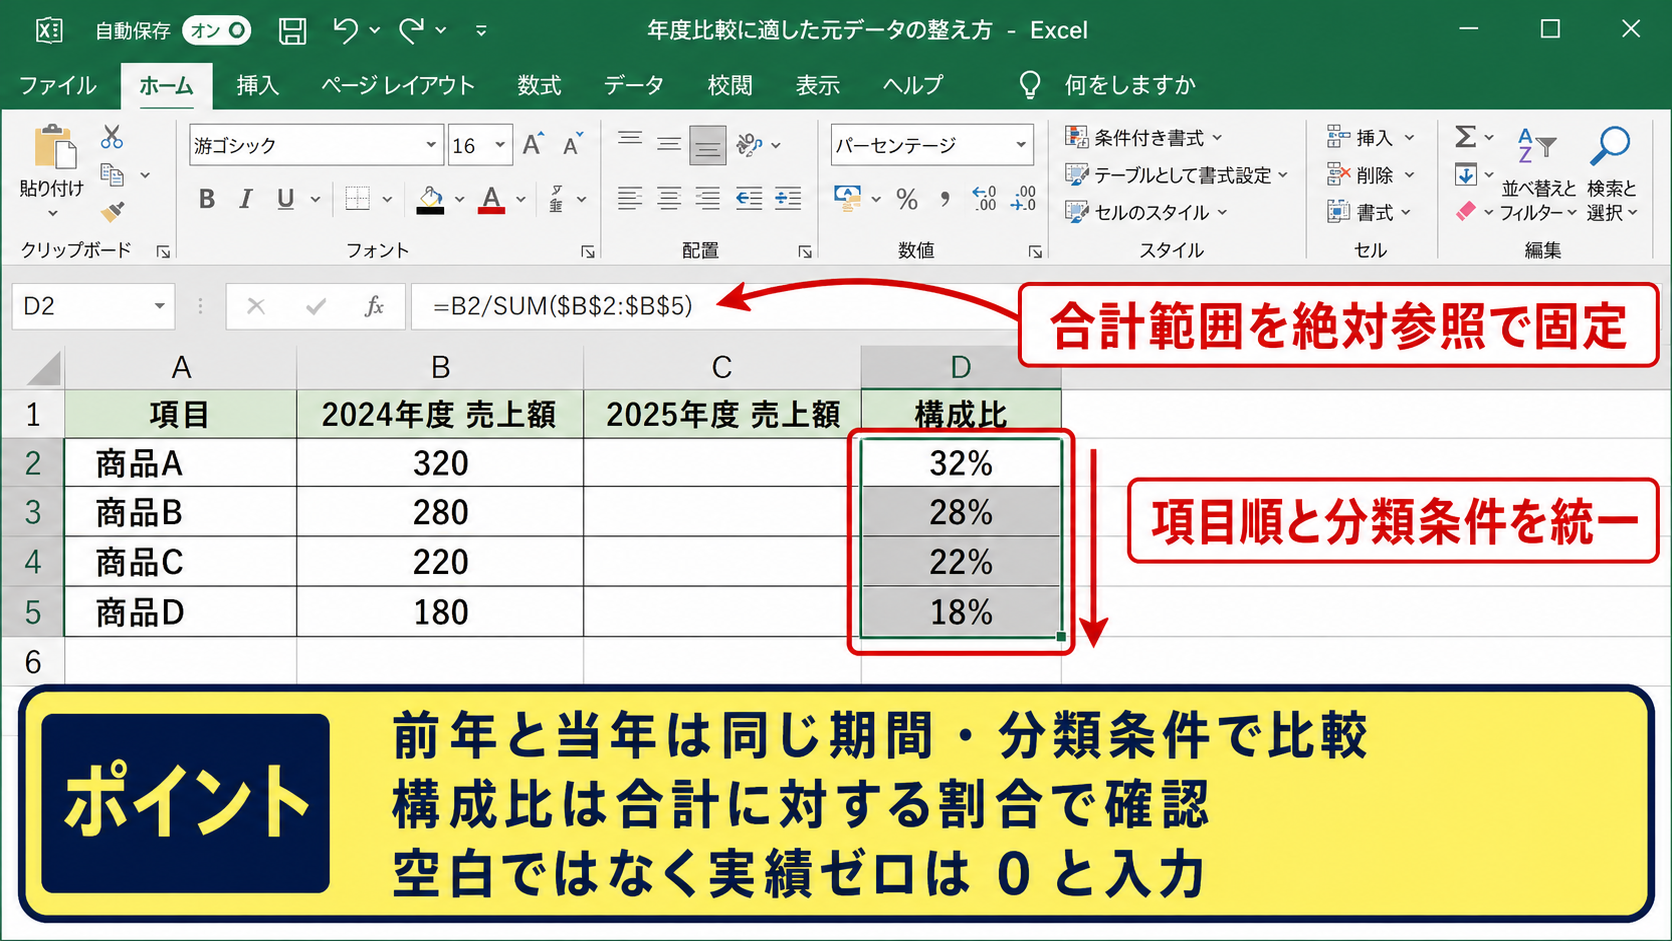Viewport: 1672px width, 941px height.
Task: Undo the last action
Action: (345, 31)
